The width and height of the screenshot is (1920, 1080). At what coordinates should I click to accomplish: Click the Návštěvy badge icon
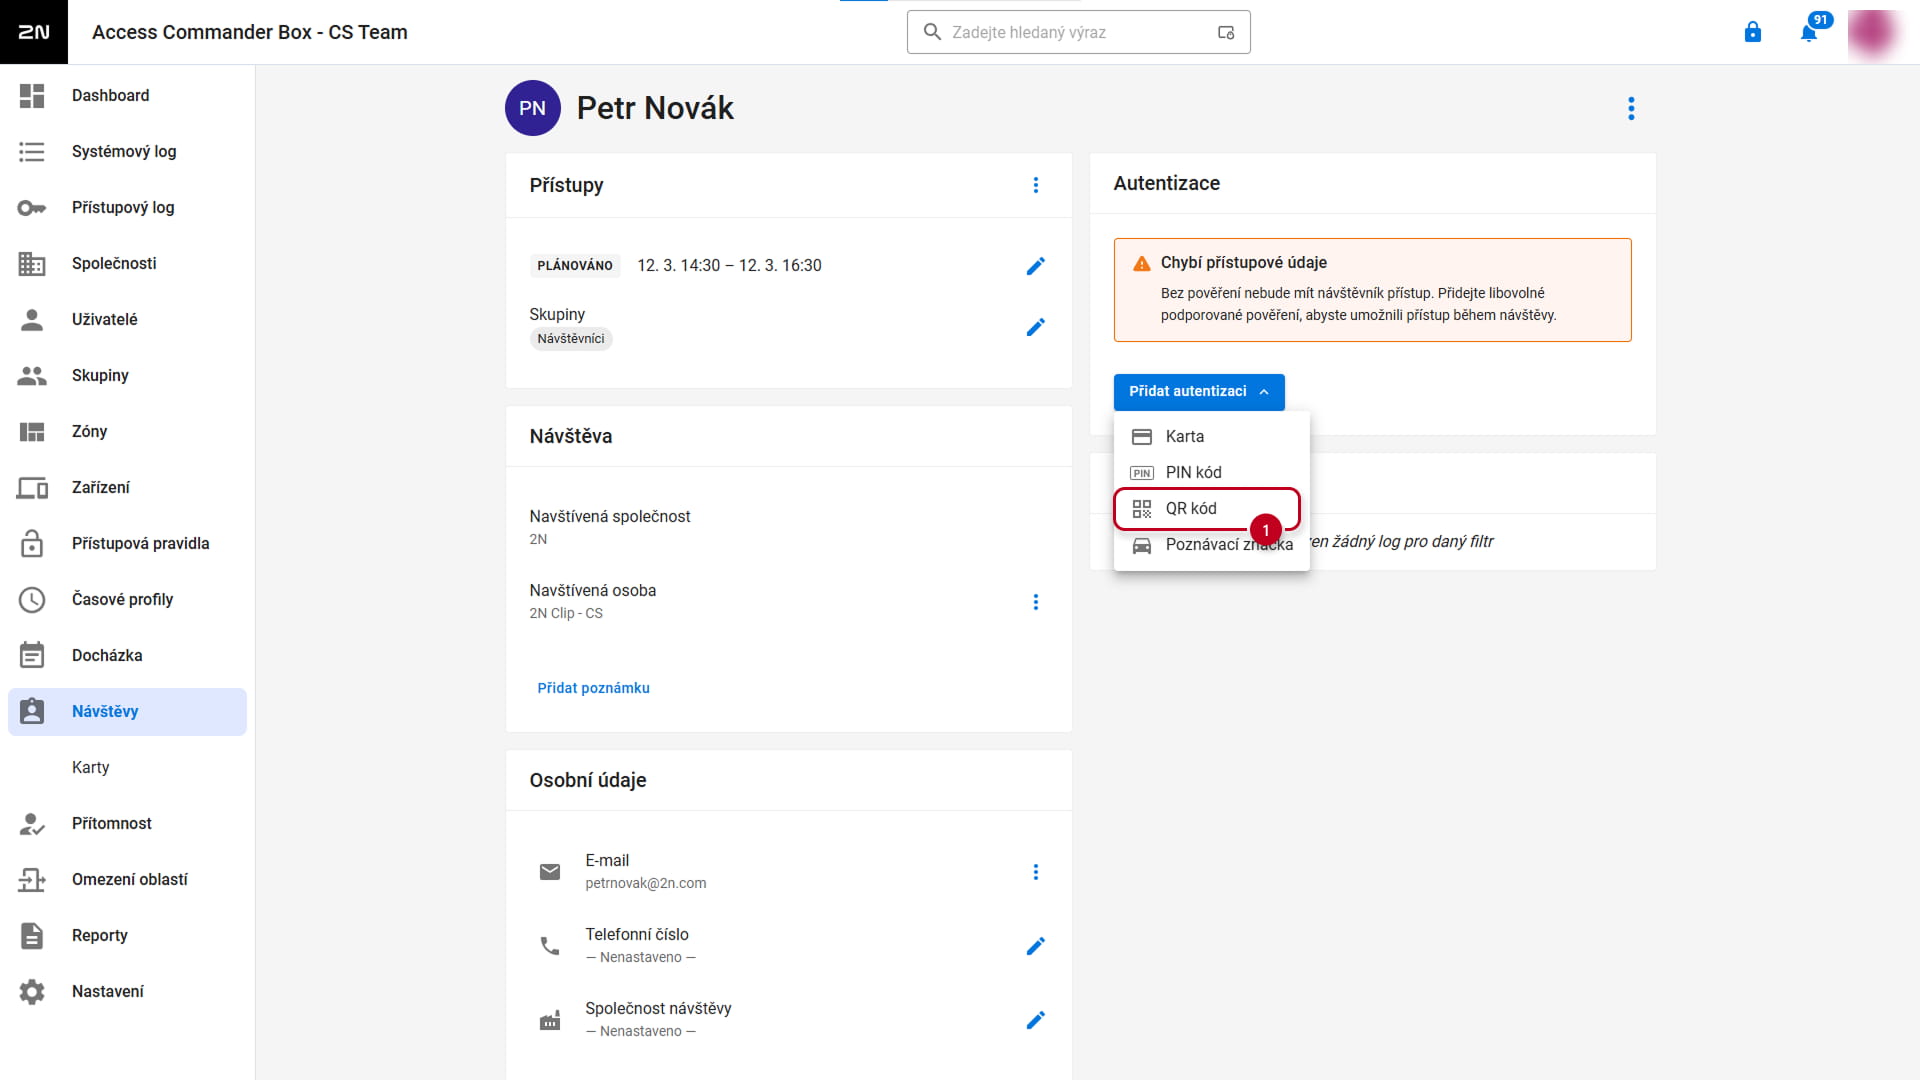32,711
